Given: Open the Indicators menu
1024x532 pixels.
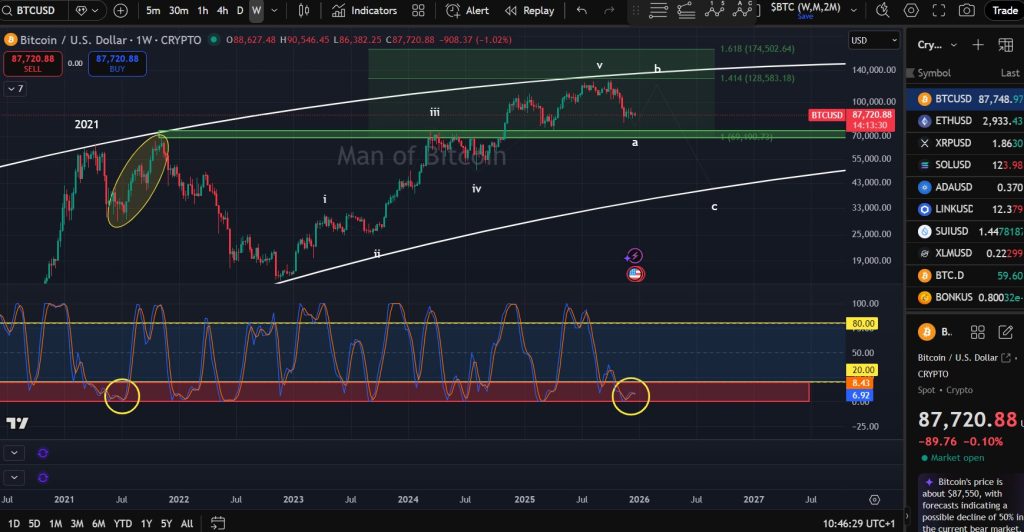Looking at the screenshot, I should pos(364,11).
